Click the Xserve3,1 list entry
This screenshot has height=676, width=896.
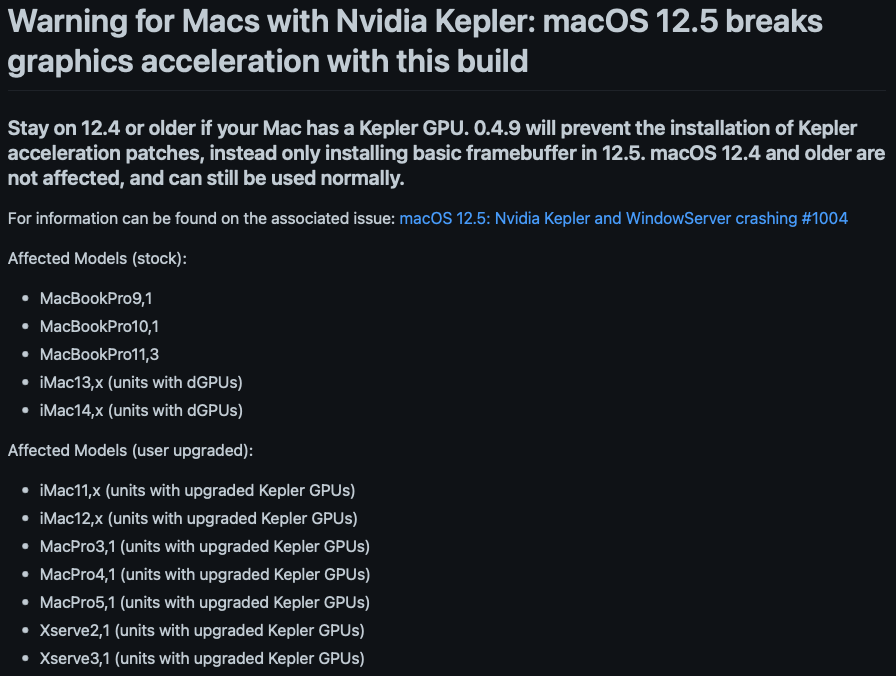pos(202,658)
